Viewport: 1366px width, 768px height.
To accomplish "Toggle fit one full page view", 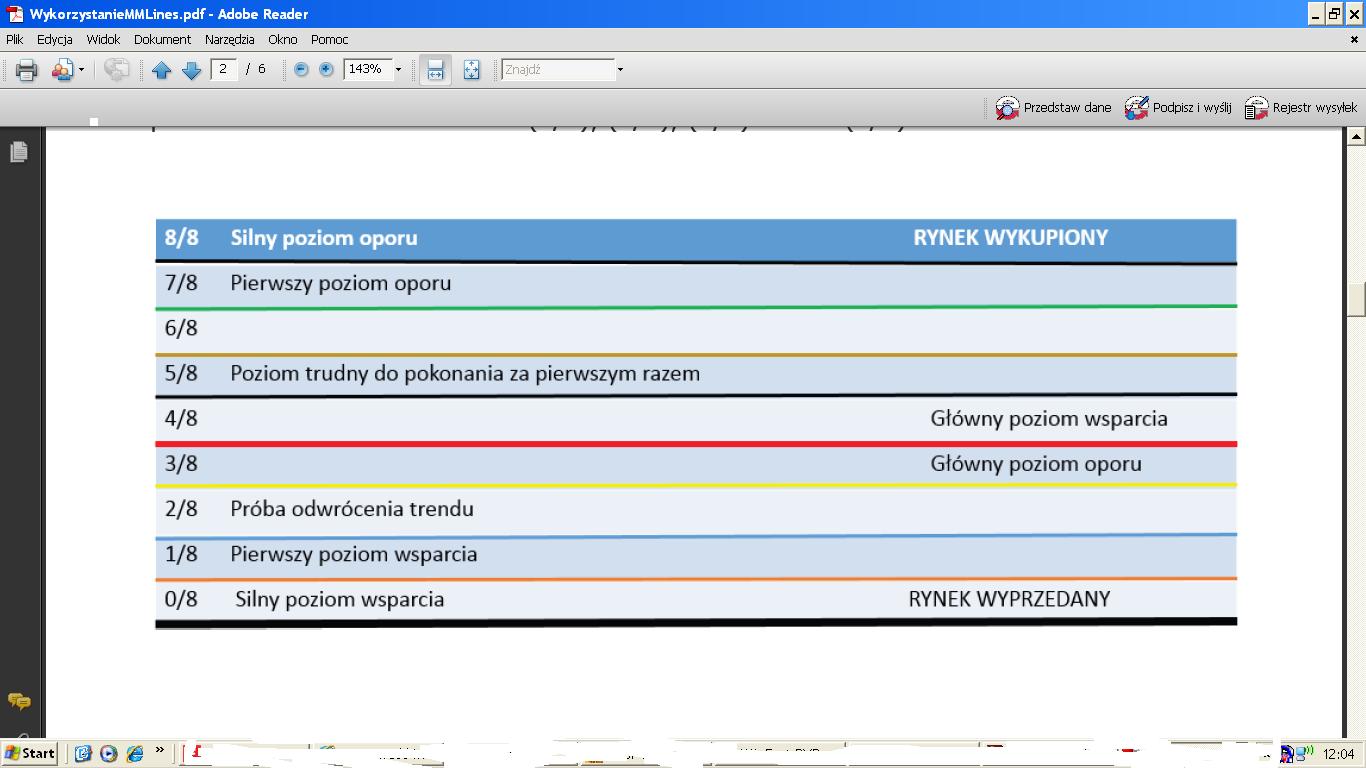I will [x=471, y=70].
